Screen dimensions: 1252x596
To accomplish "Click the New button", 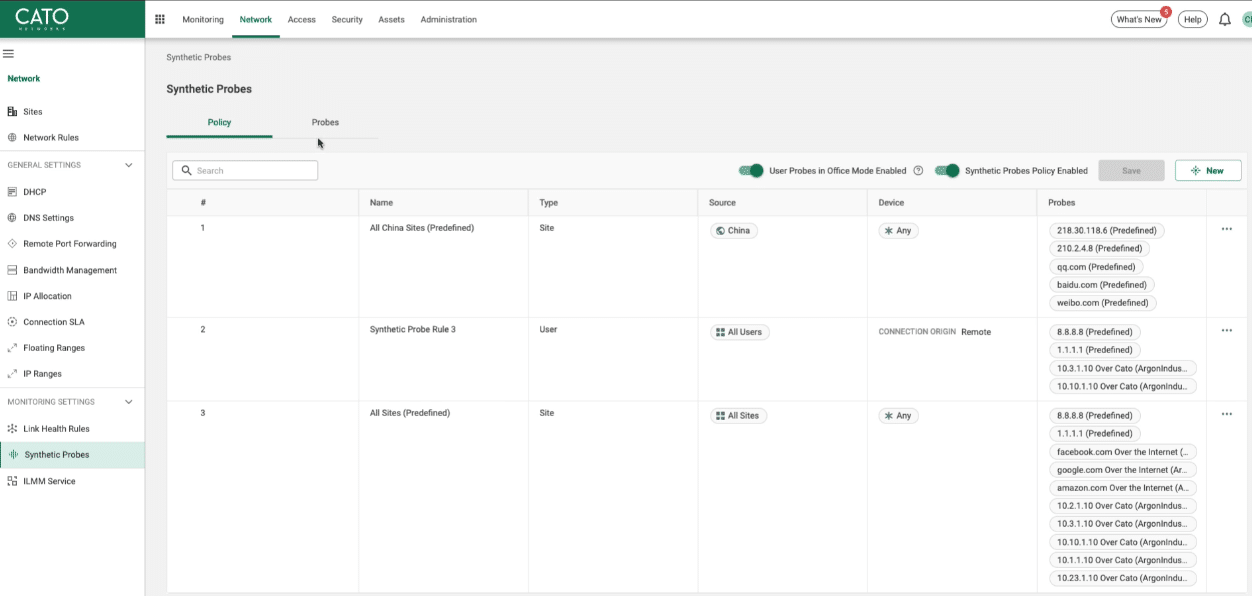I will point(1208,171).
